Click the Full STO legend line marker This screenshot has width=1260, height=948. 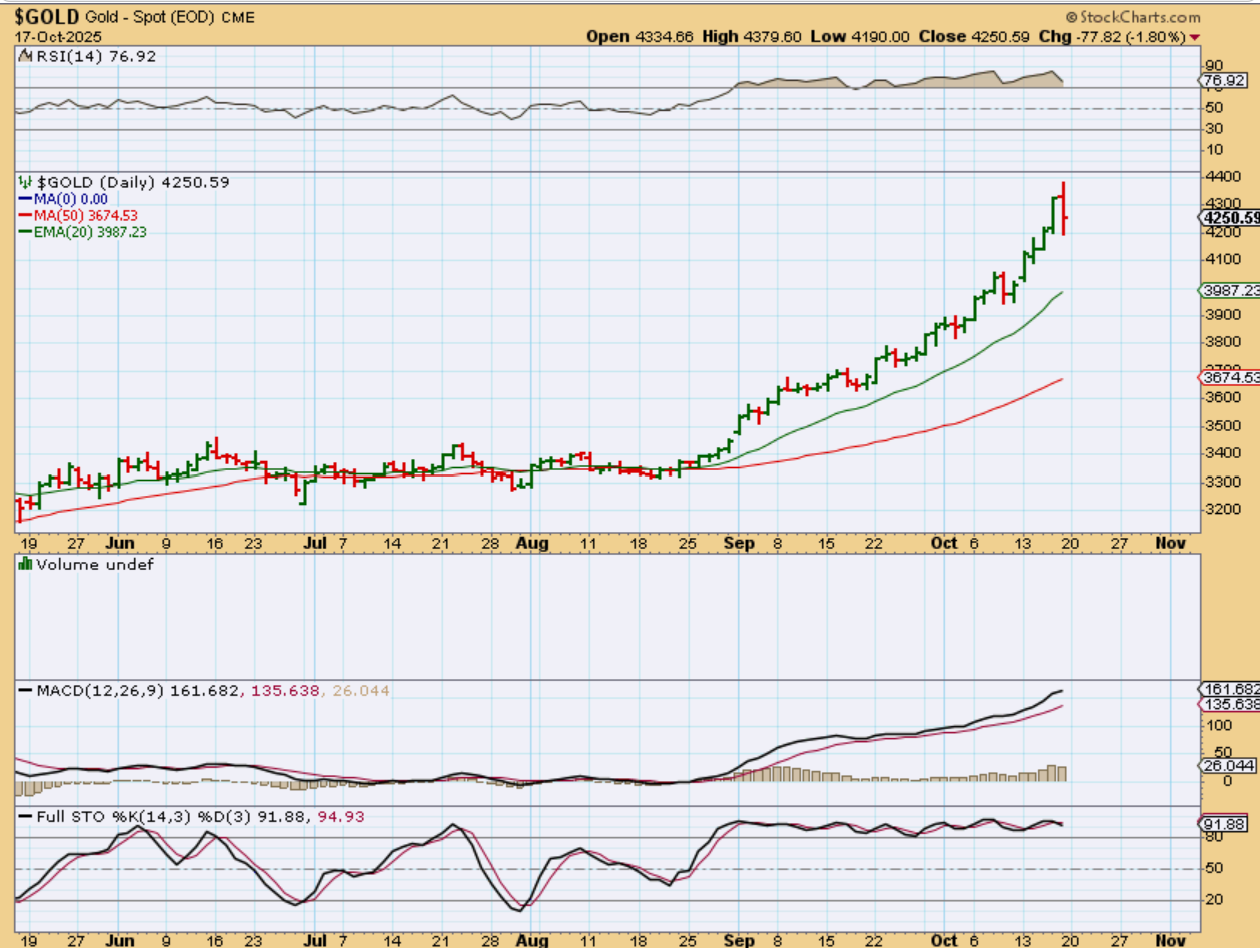[25, 817]
